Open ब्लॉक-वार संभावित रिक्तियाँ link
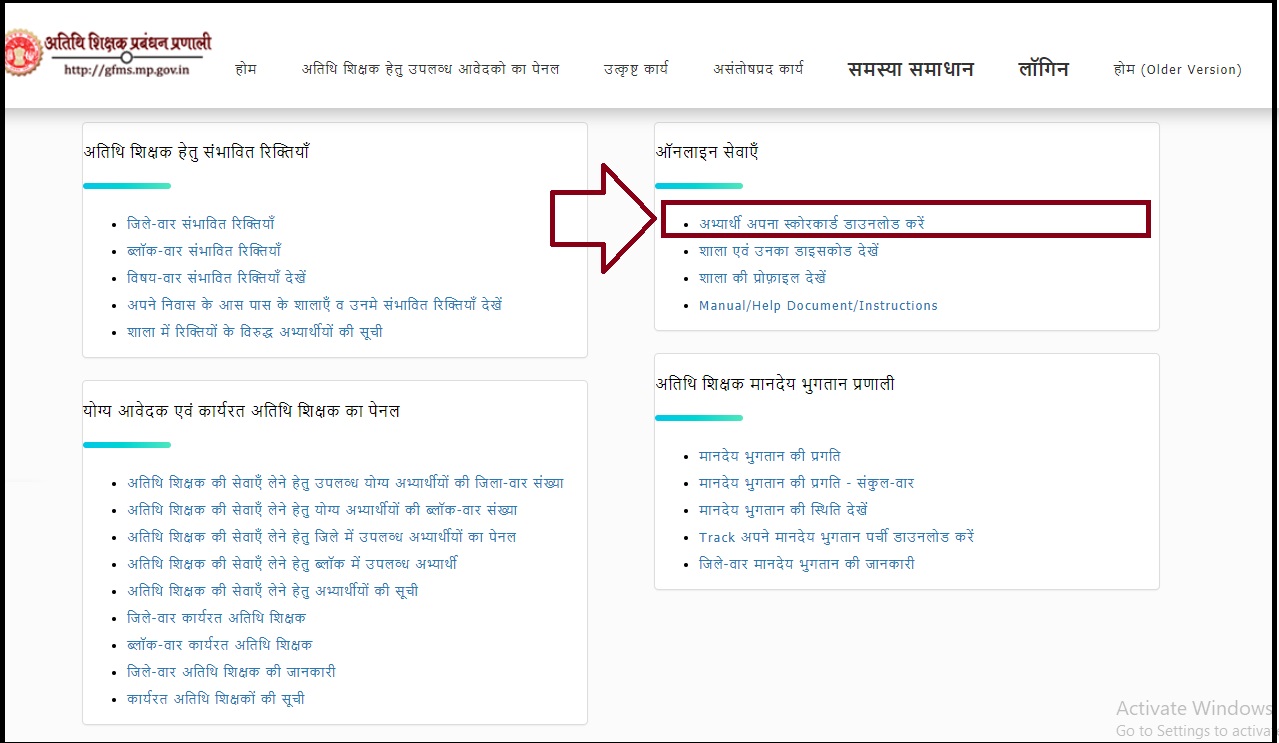1279x743 pixels. click(x=210, y=251)
